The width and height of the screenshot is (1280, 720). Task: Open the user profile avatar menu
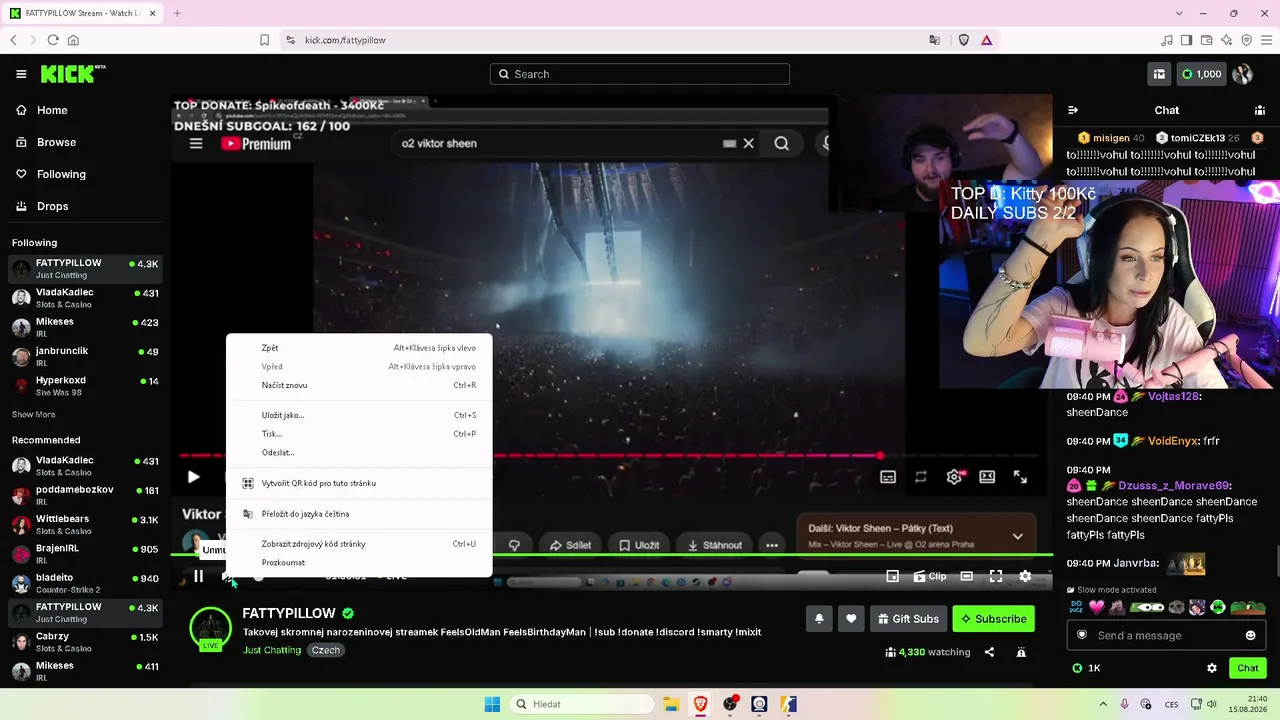[x=1243, y=74]
